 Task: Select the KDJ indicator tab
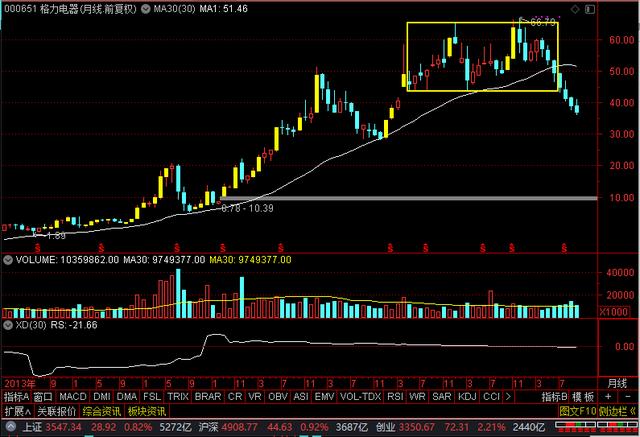tap(469, 397)
